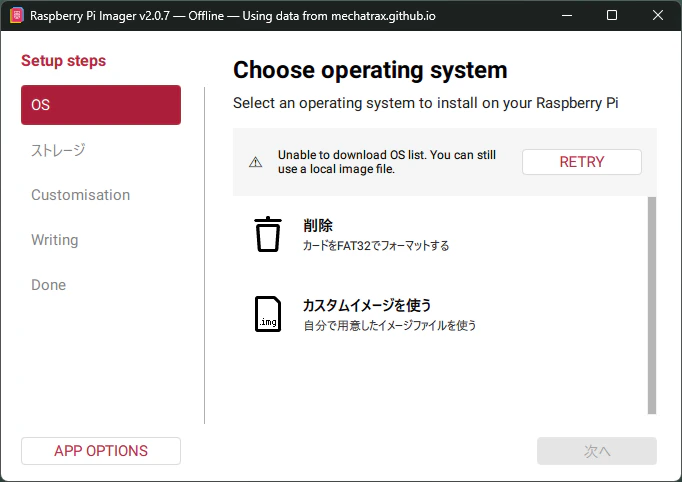The height and width of the screenshot is (482, 682).
Task: Click the 'Setup steps' heading
Action: point(64,60)
